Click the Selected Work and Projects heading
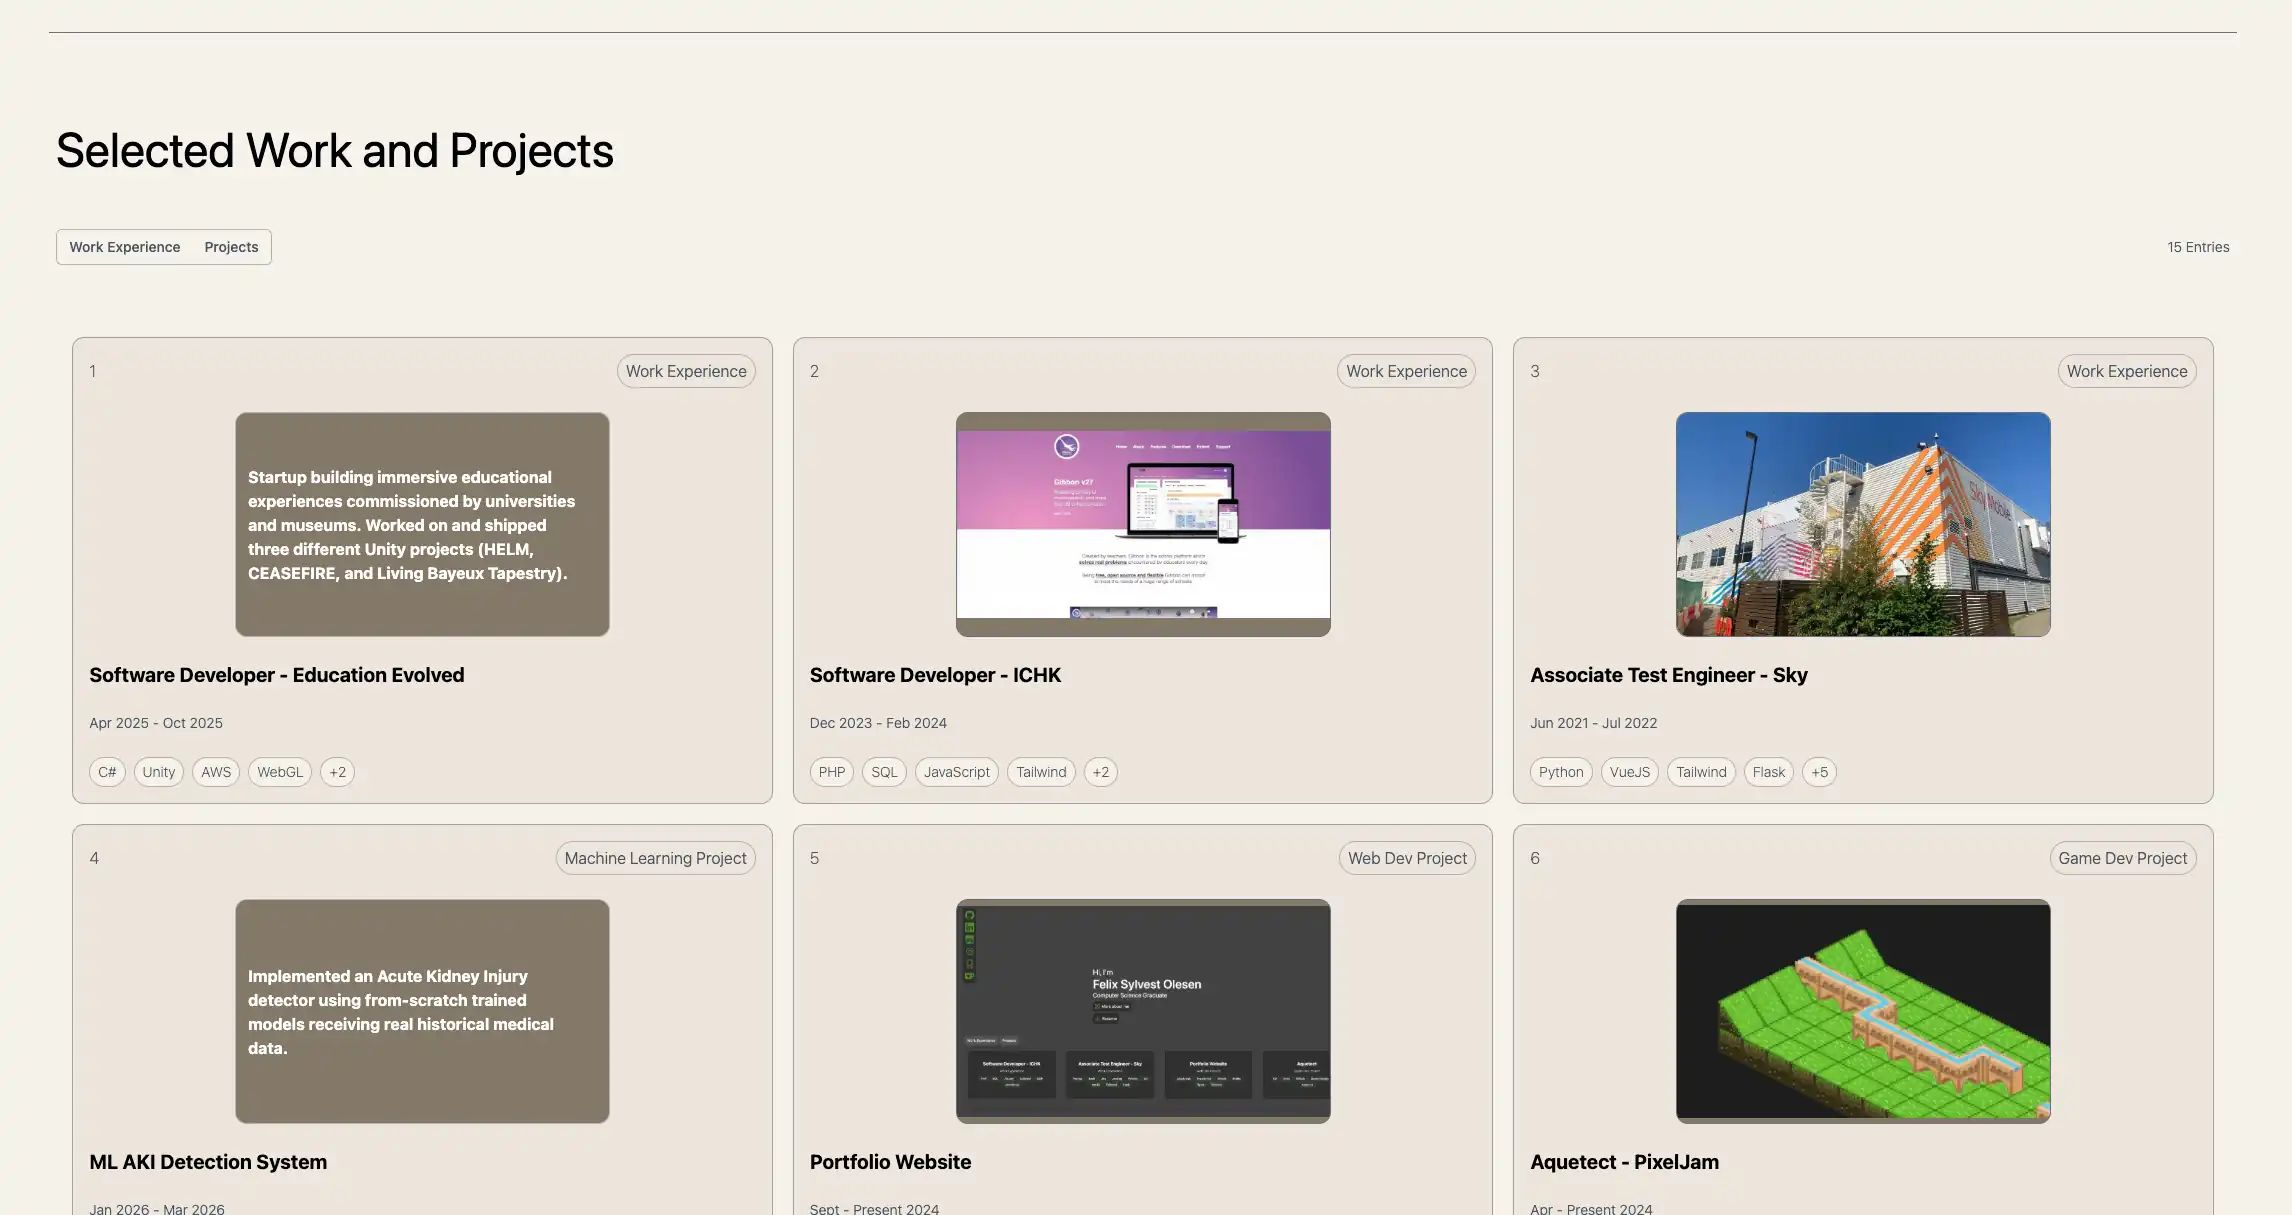The width and height of the screenshot is (2292, 1215). tap(335, 151)
